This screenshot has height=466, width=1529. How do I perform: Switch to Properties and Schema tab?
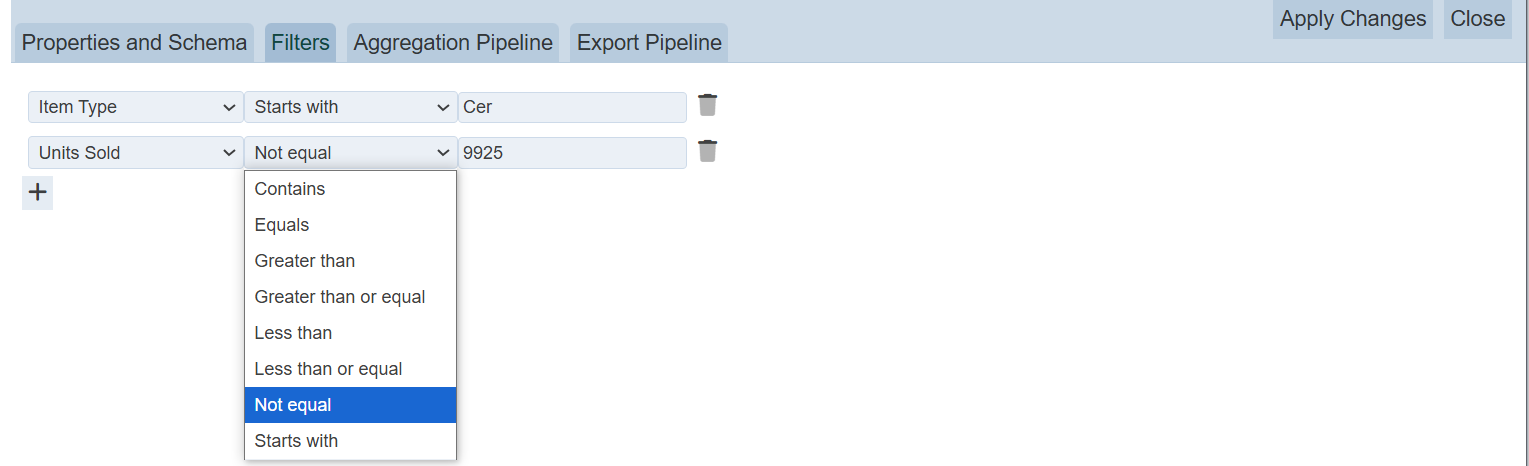(134, 43)
